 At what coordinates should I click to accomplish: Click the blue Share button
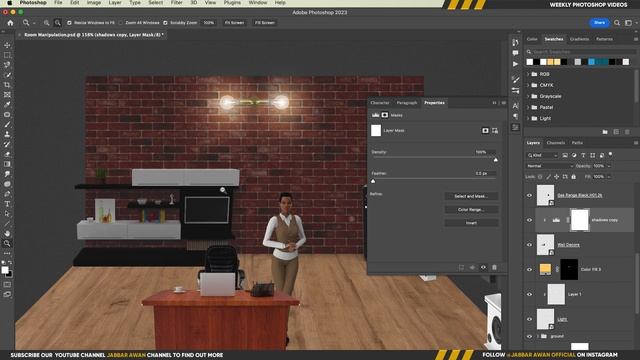coord(599,23)
